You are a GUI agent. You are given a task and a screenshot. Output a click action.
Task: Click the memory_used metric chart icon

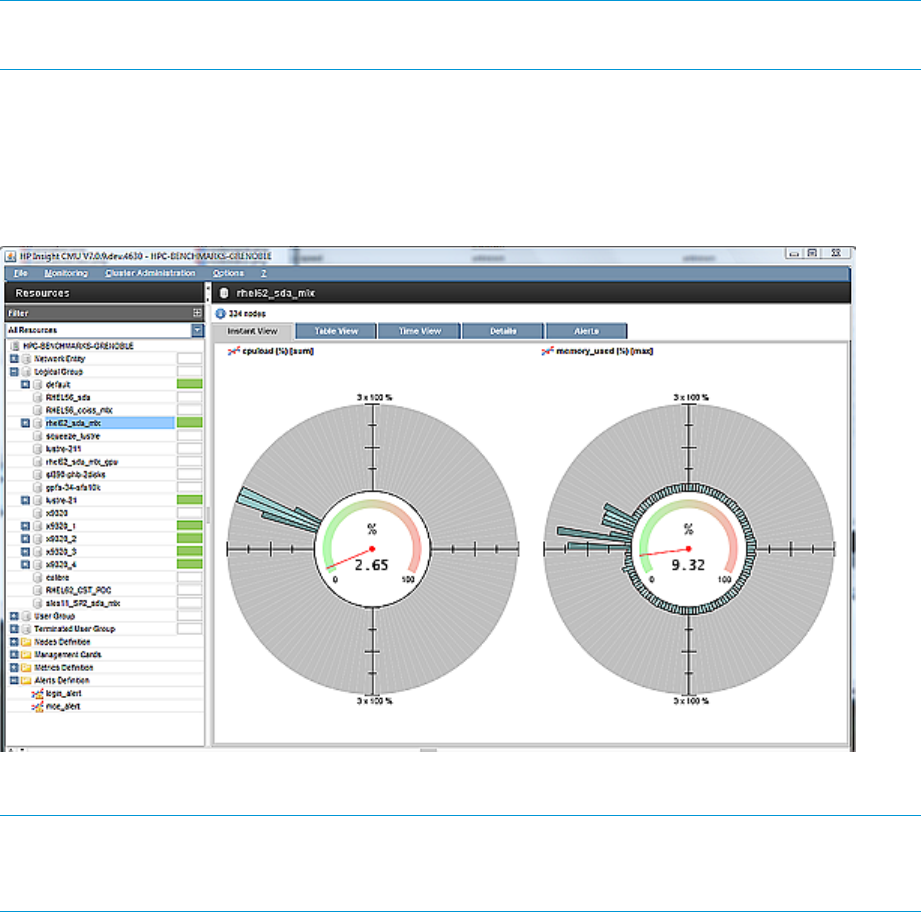point(546,351)
